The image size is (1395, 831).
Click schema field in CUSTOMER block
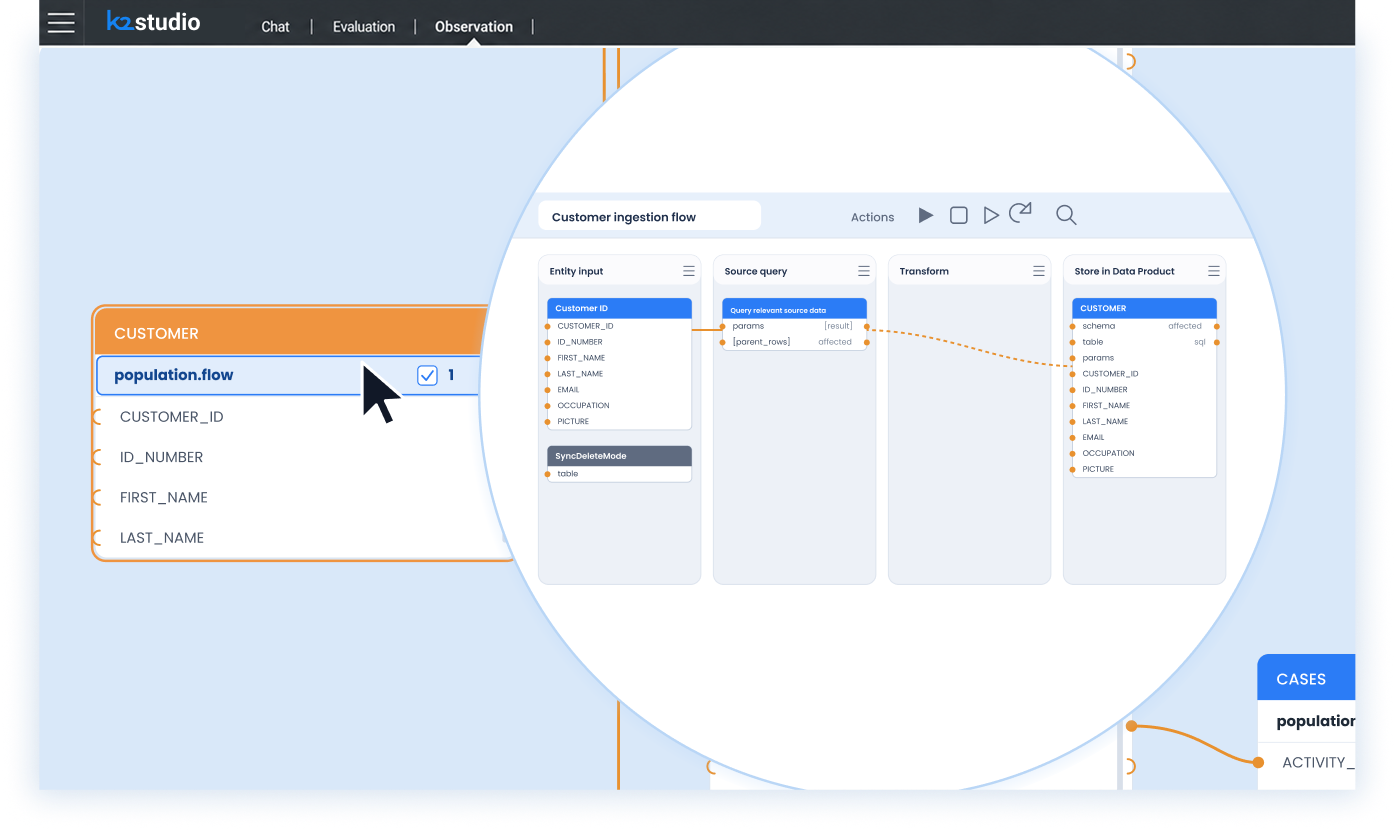1098,326
